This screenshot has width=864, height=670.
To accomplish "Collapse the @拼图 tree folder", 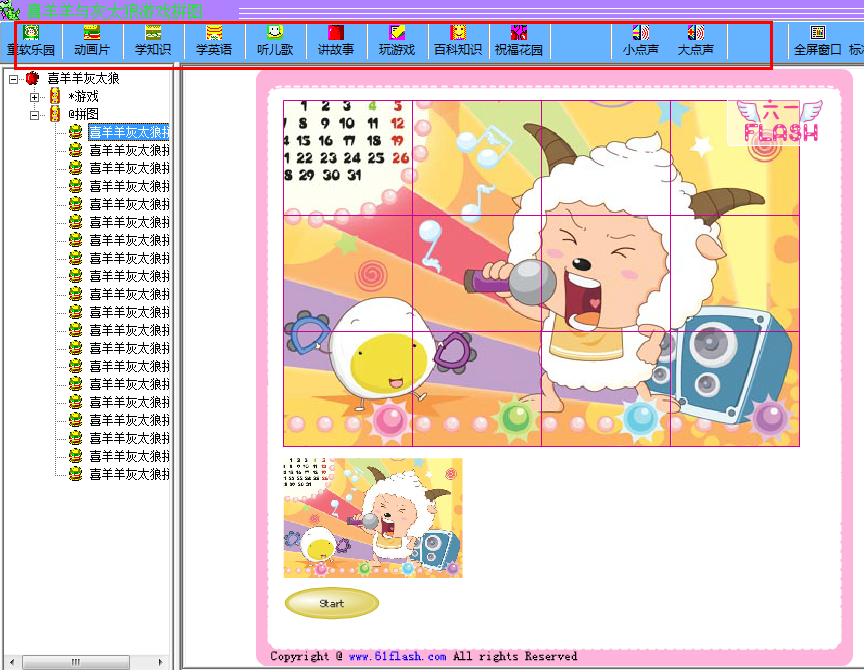I will [x=34, y=115].
